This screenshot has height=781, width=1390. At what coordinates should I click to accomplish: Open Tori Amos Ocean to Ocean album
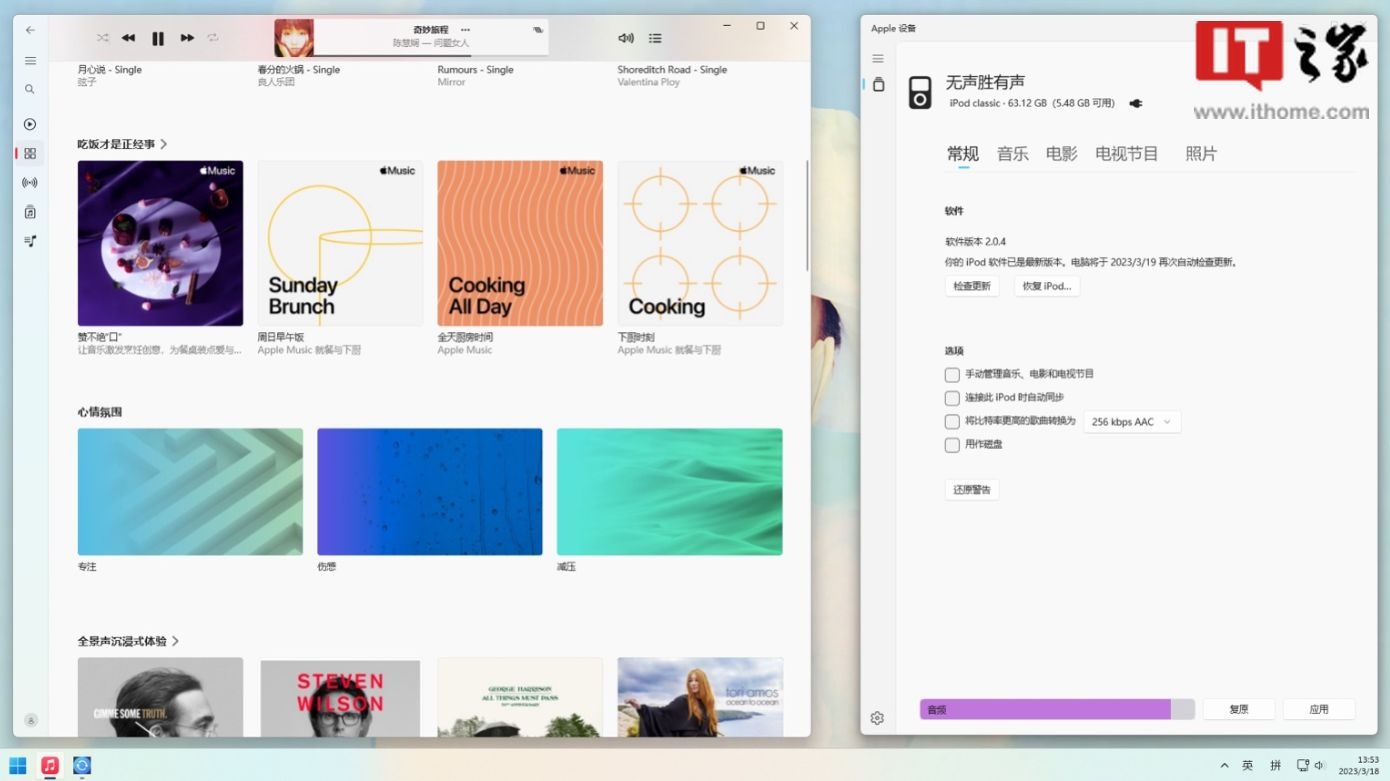(700, 697)
